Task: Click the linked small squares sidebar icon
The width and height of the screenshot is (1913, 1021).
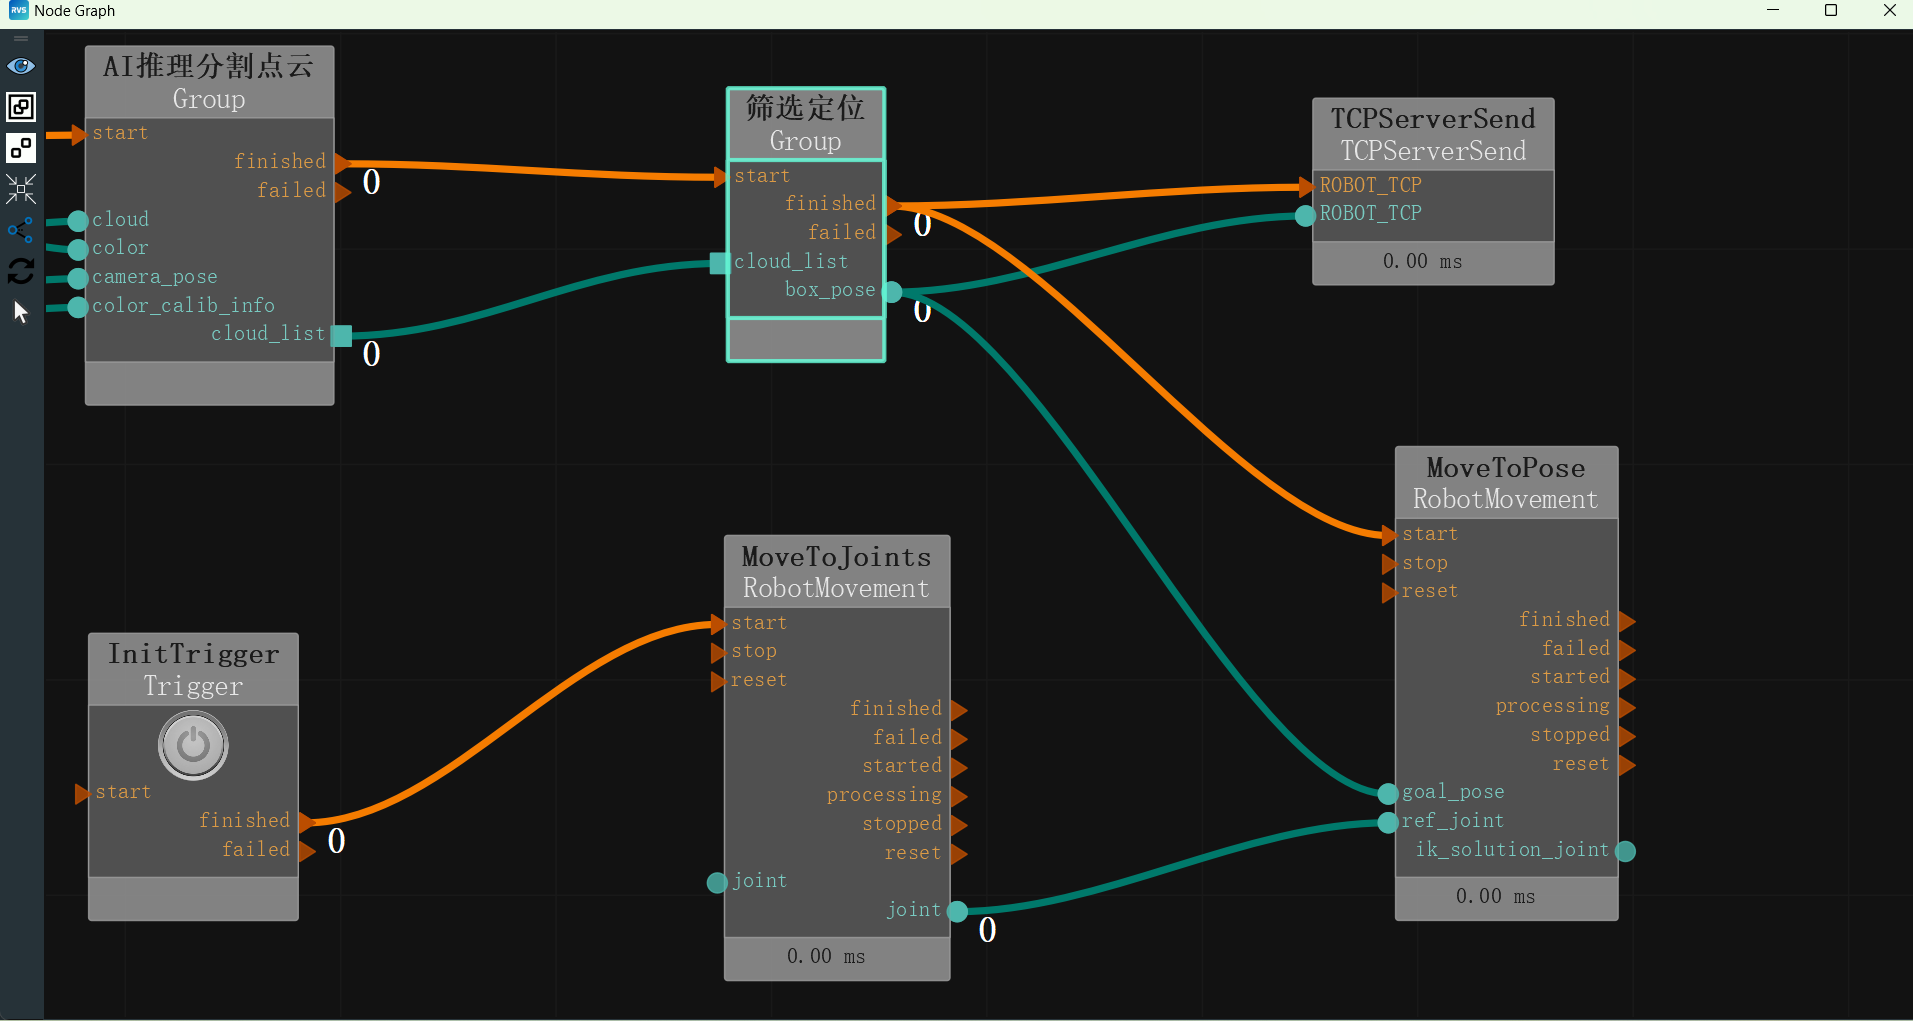Action: point(21,148)
